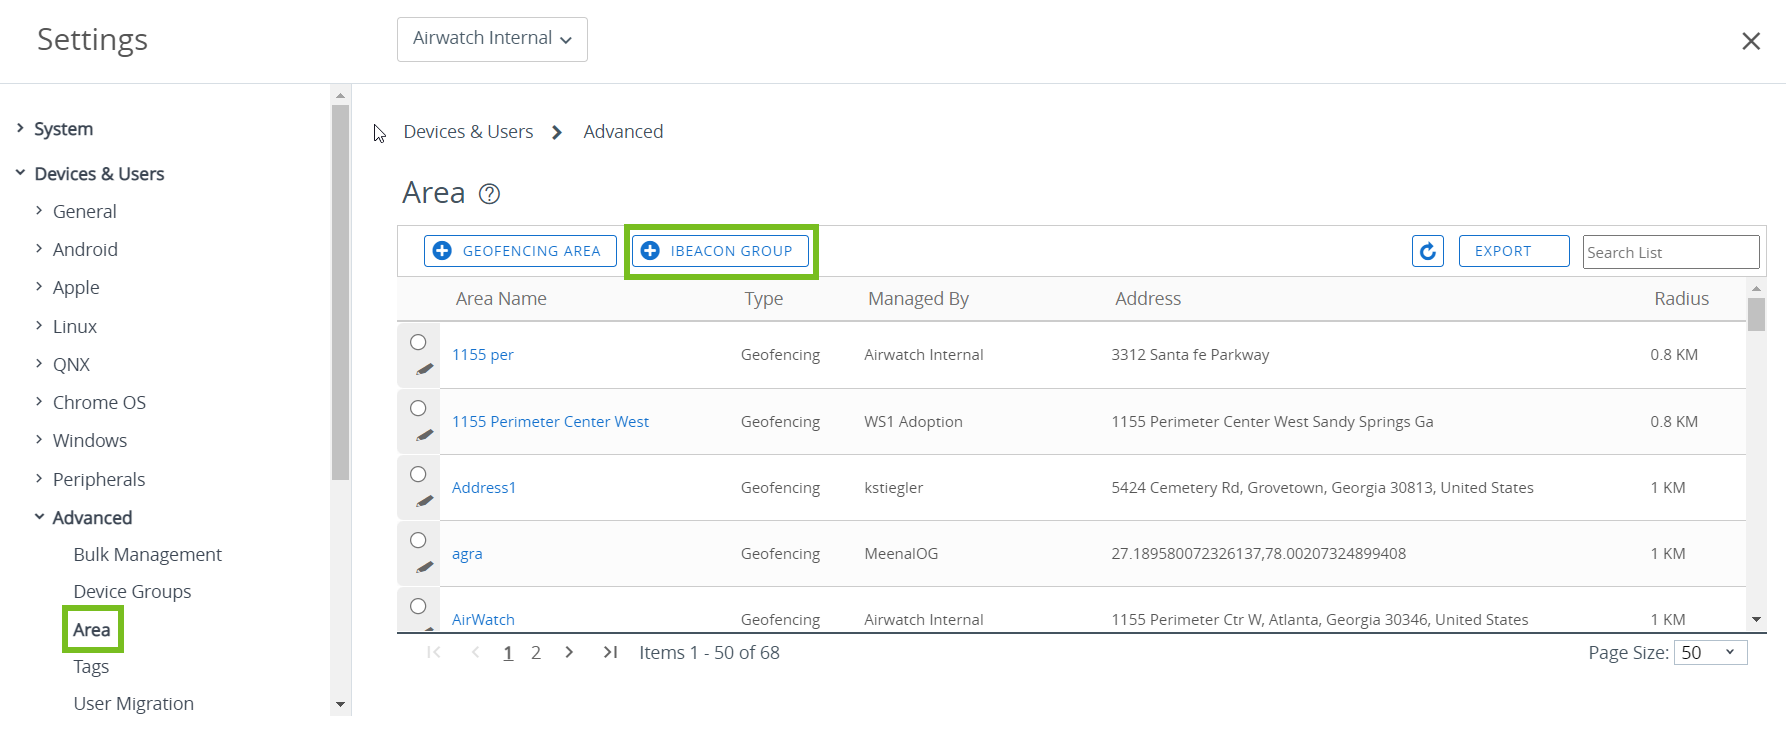Click the first page pagination icon

pyautogui.click(x=434, y=652)
